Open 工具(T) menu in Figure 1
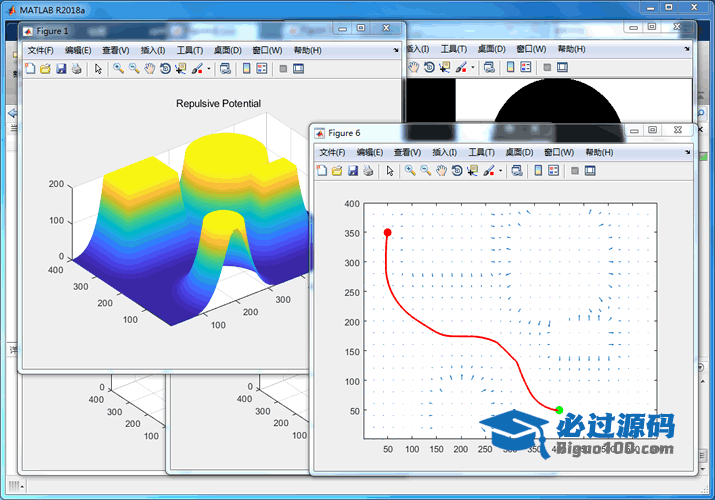 [190, 50]
